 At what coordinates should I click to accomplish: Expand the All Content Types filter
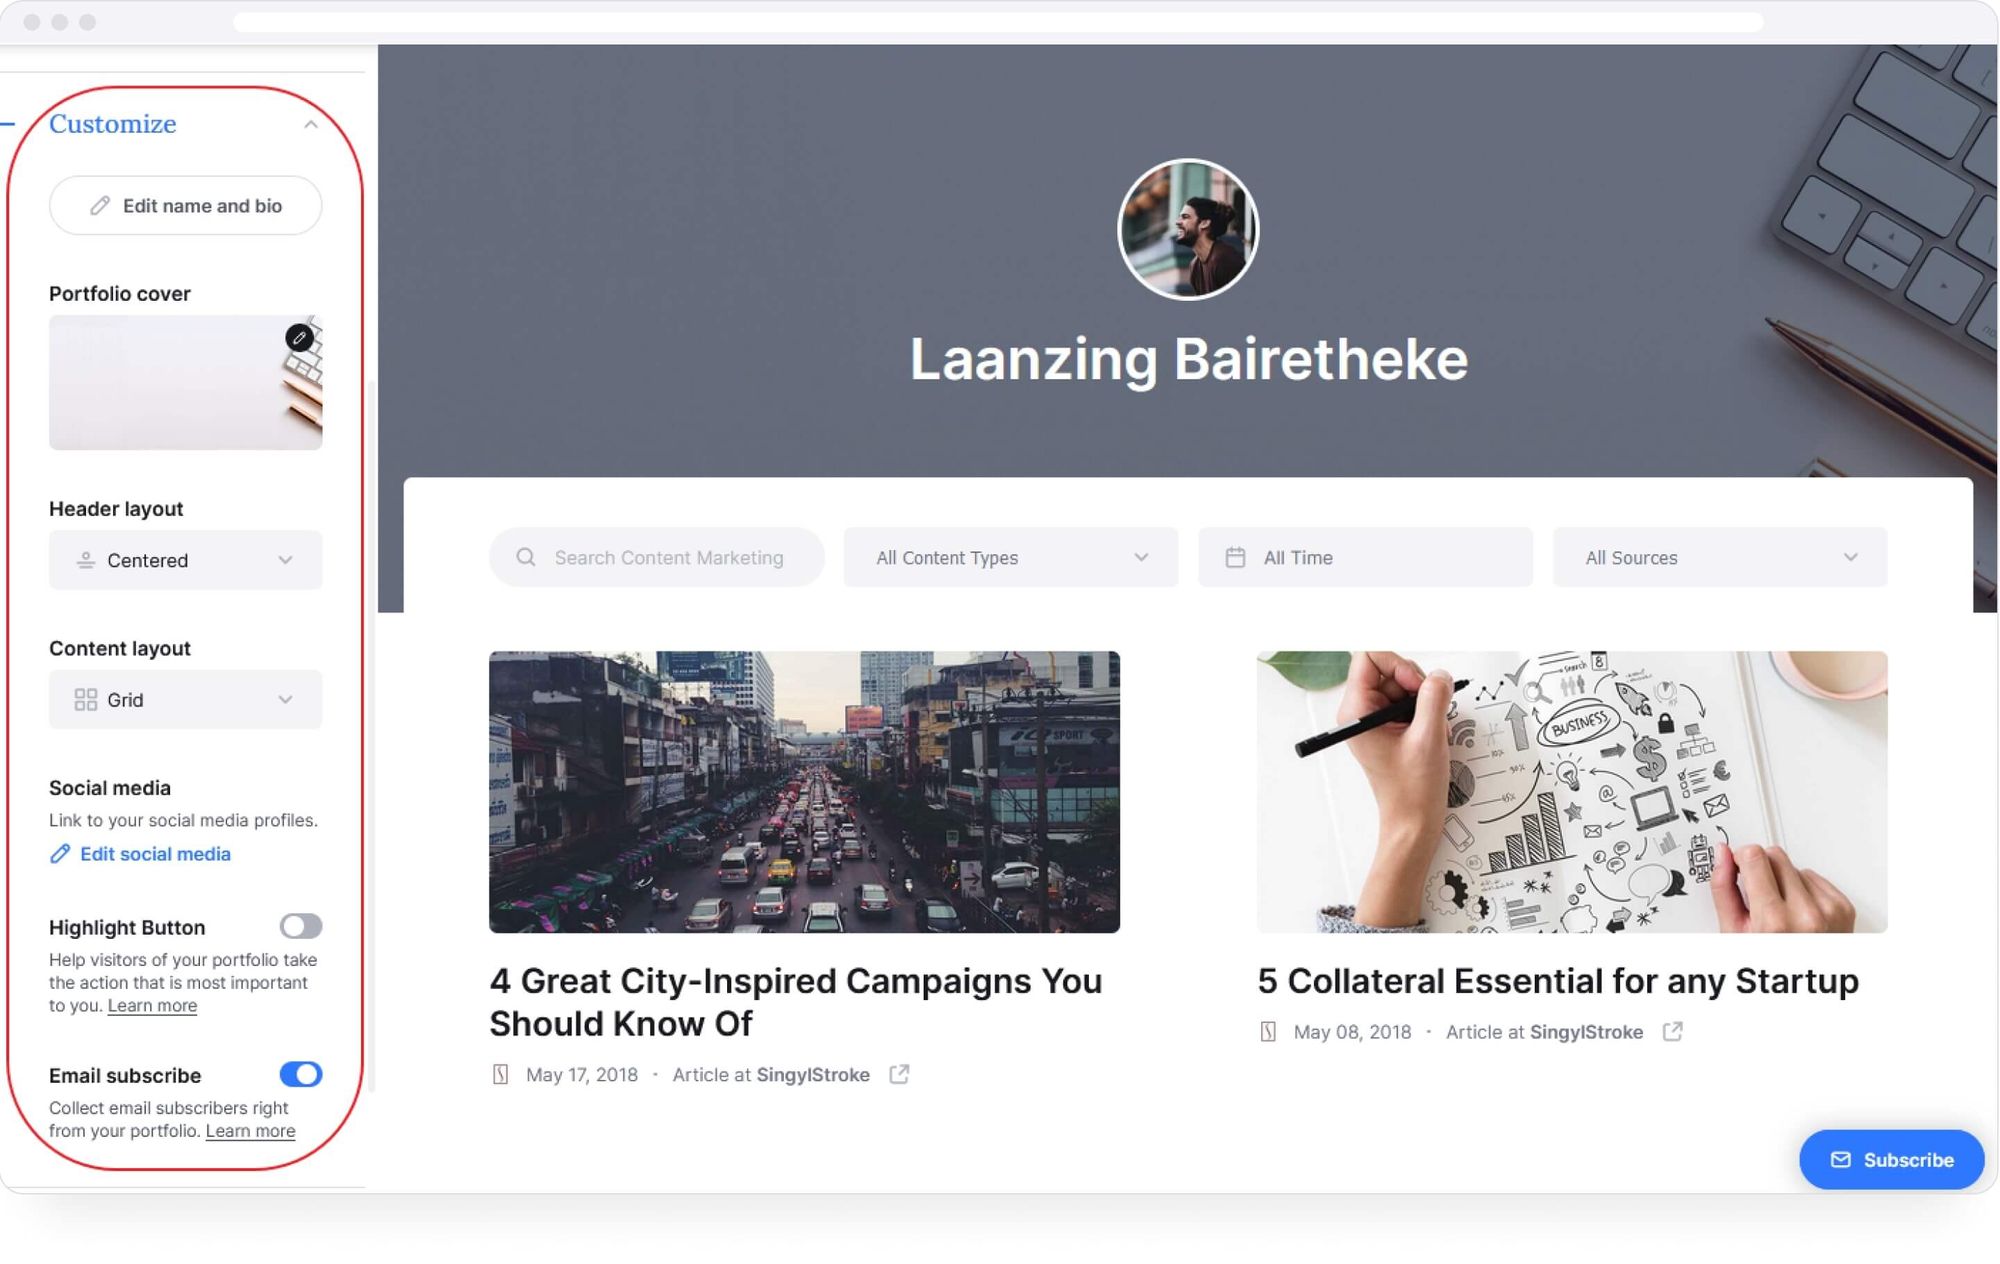coord(1010,557)
